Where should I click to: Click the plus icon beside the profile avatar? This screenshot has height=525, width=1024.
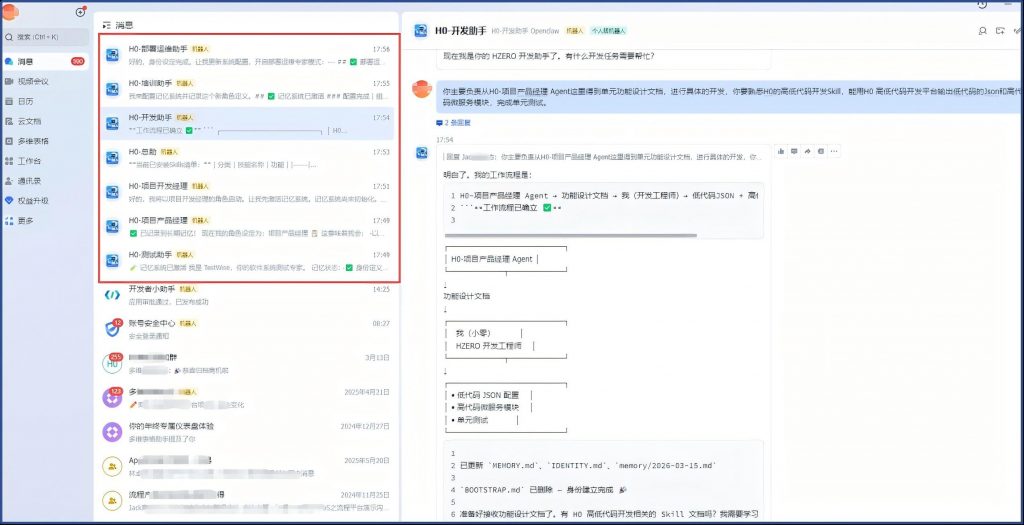point(81,12)
